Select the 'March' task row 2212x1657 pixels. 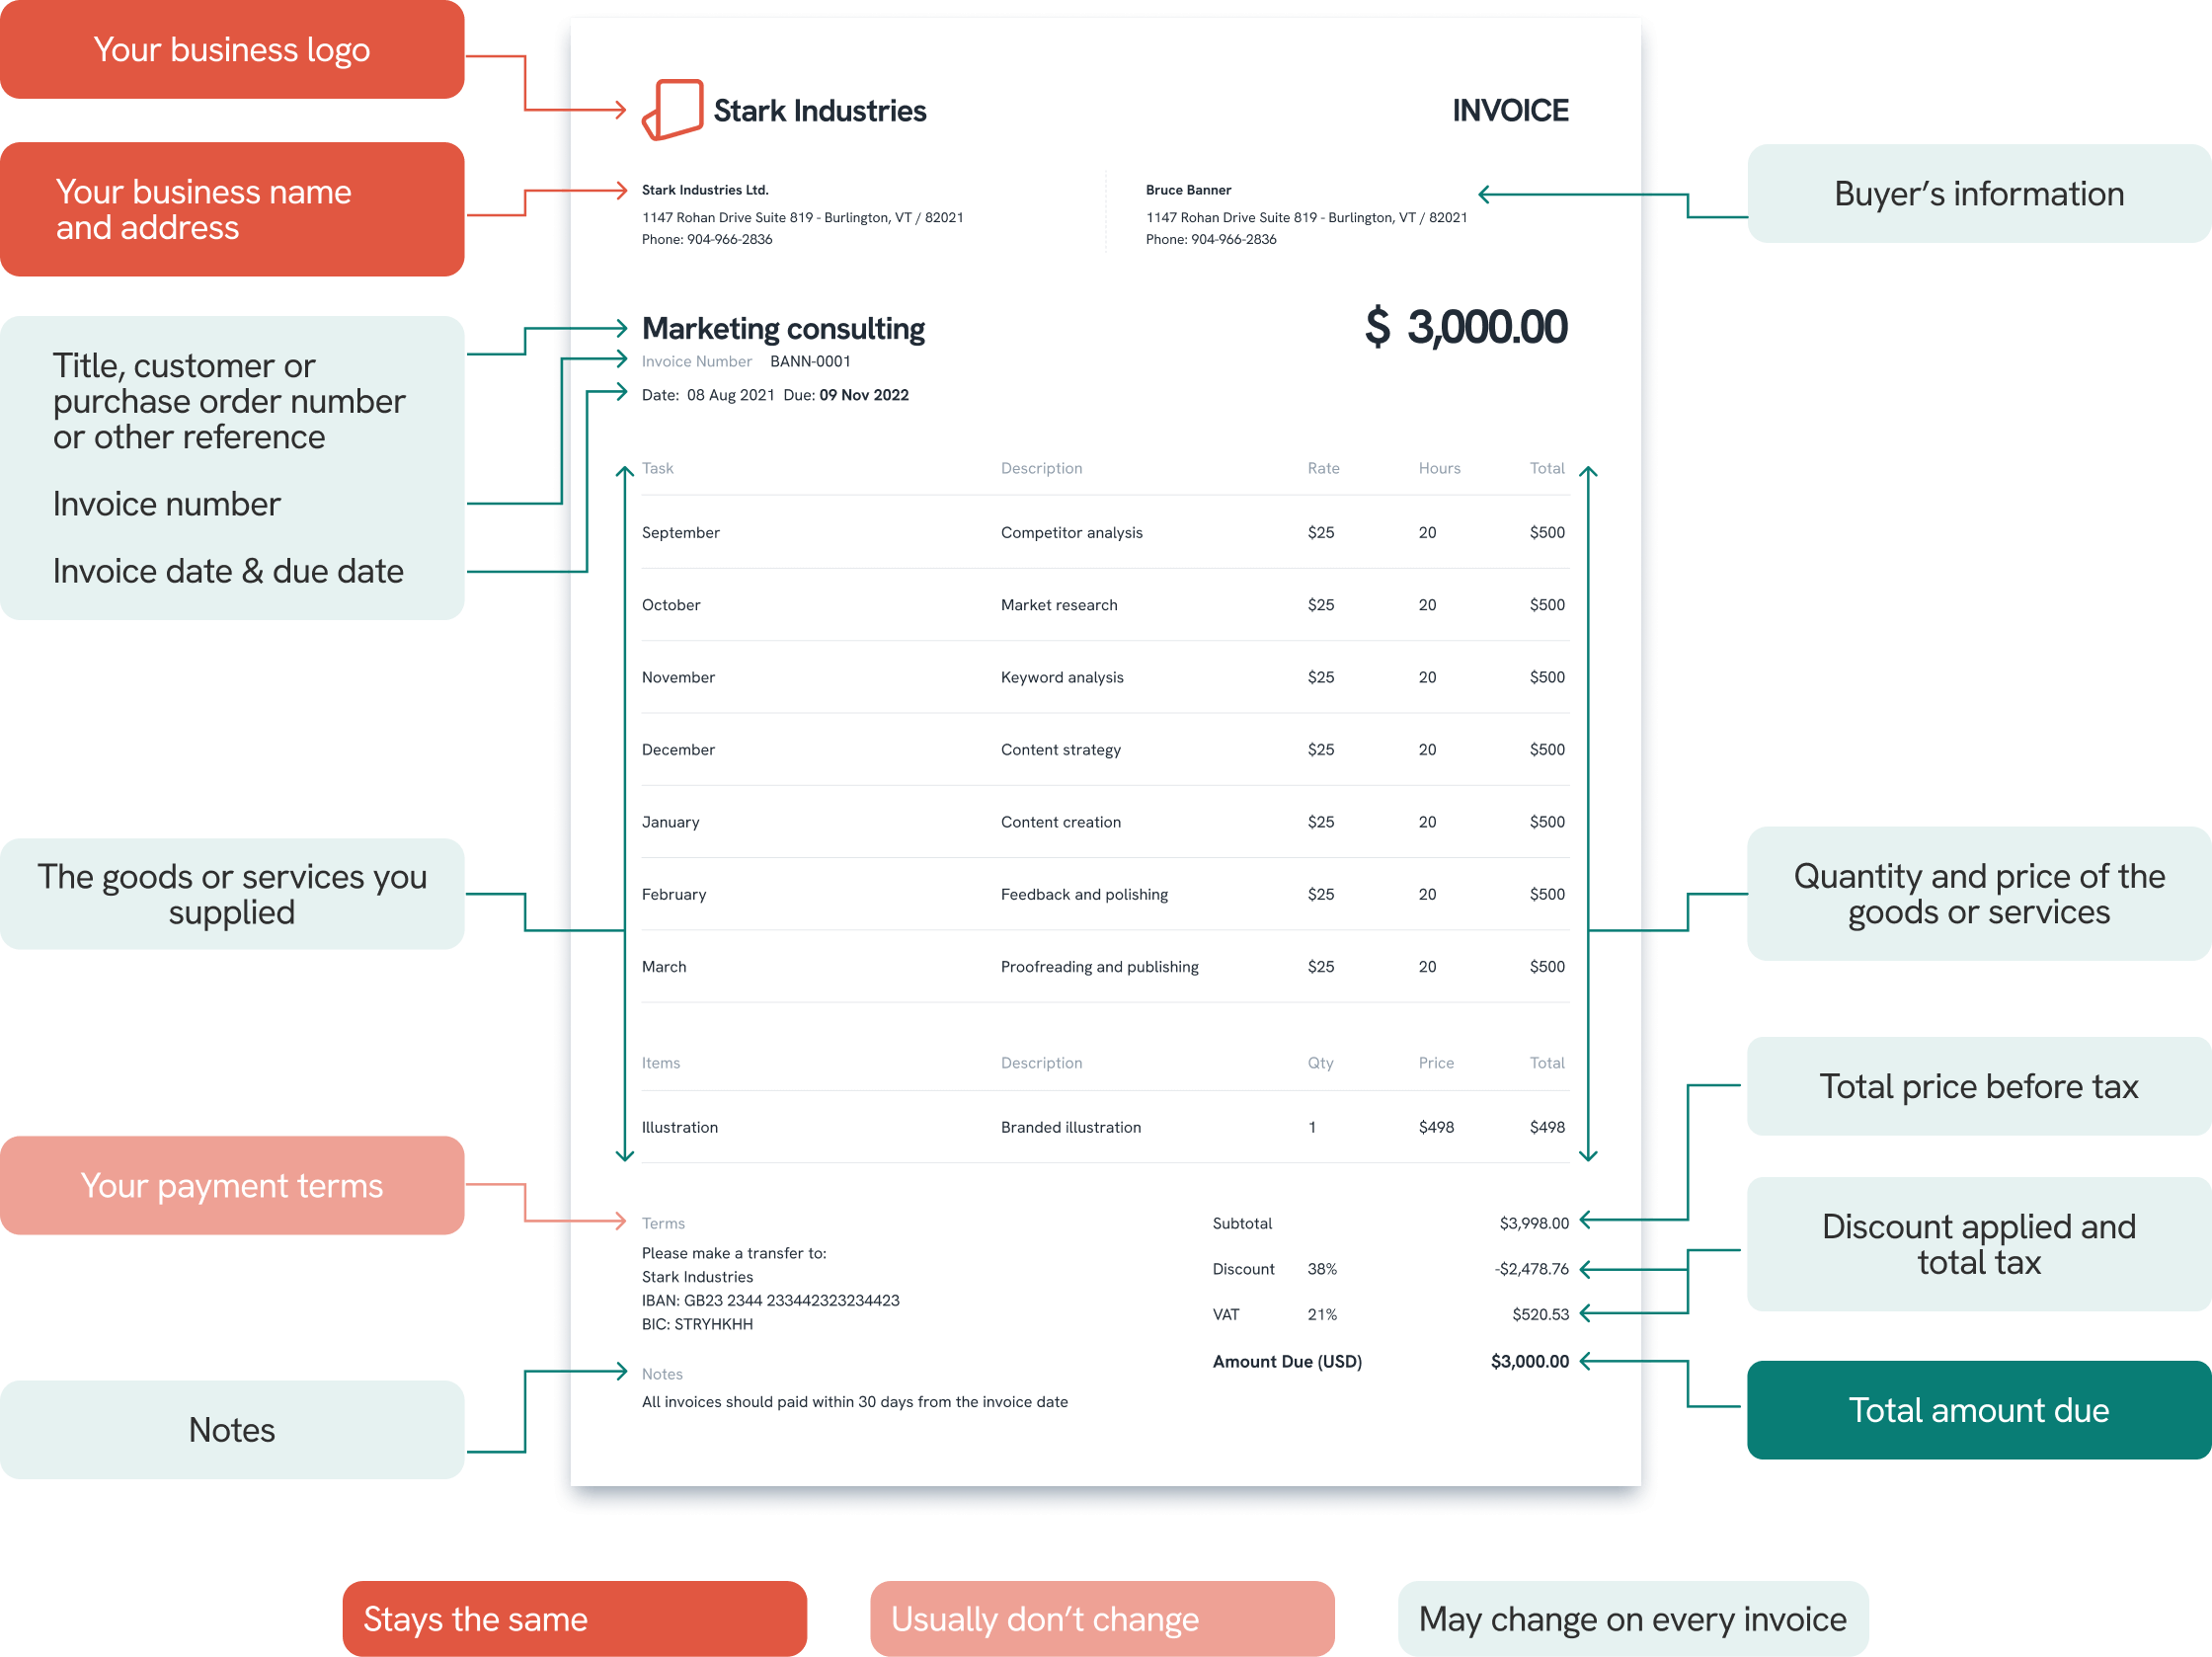[x=1105, y=967]
